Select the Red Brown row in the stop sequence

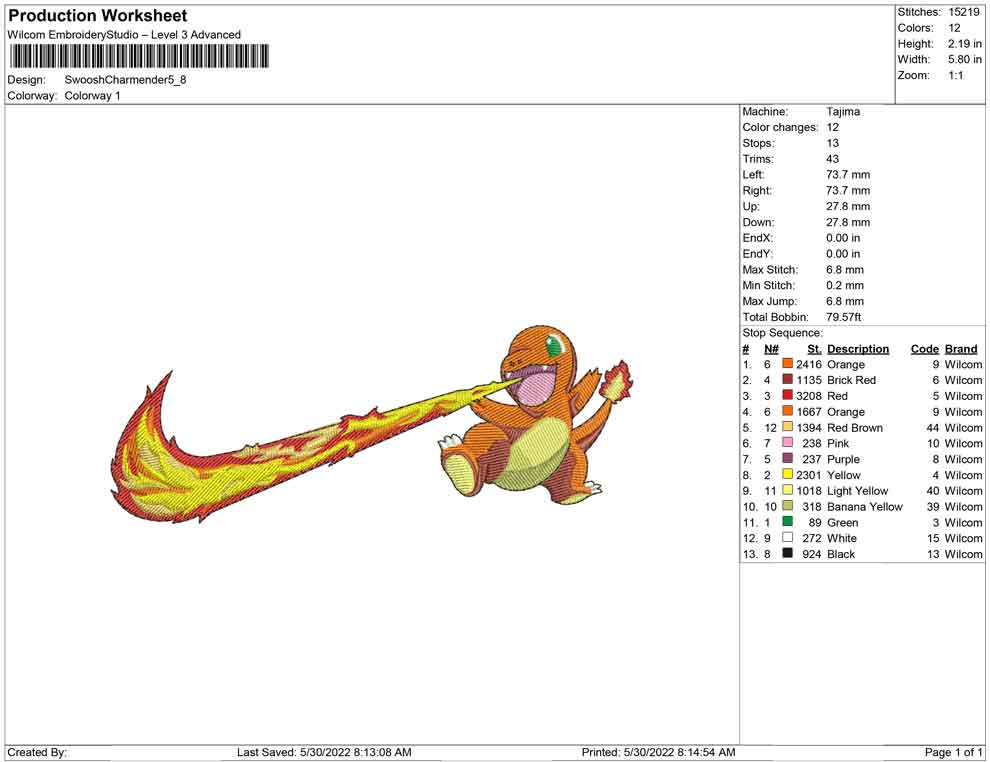click(853, 428)
